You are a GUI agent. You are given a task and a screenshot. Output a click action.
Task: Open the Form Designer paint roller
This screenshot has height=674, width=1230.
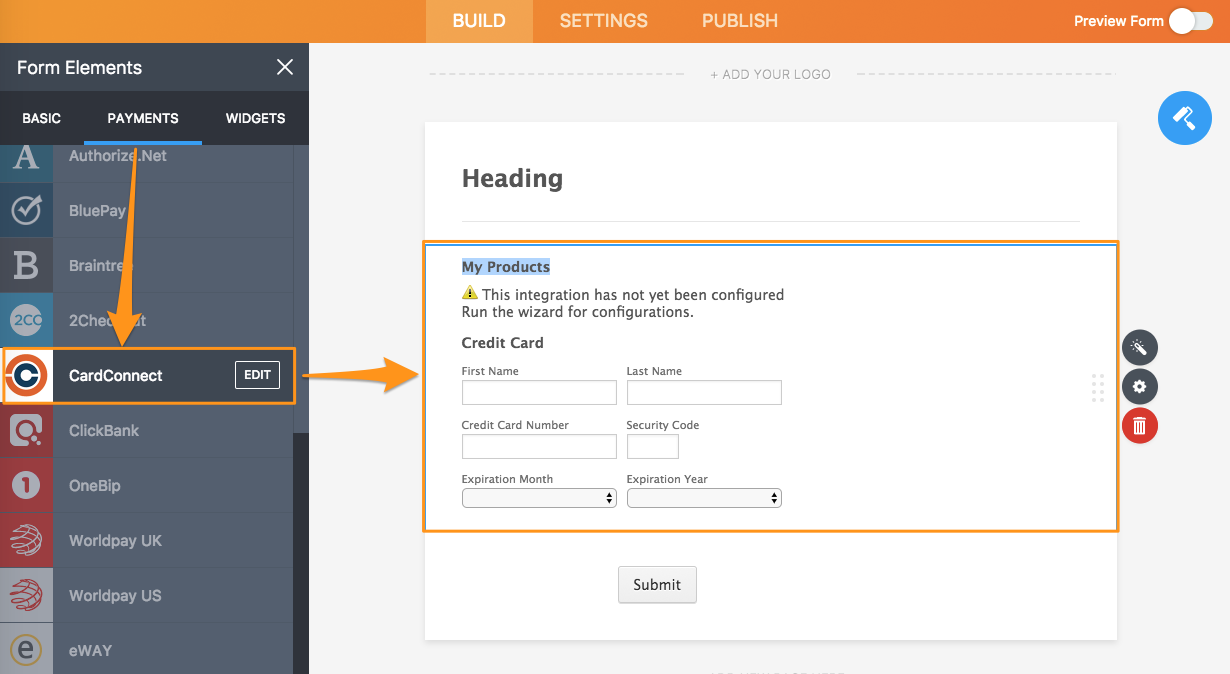(1184, 118)
